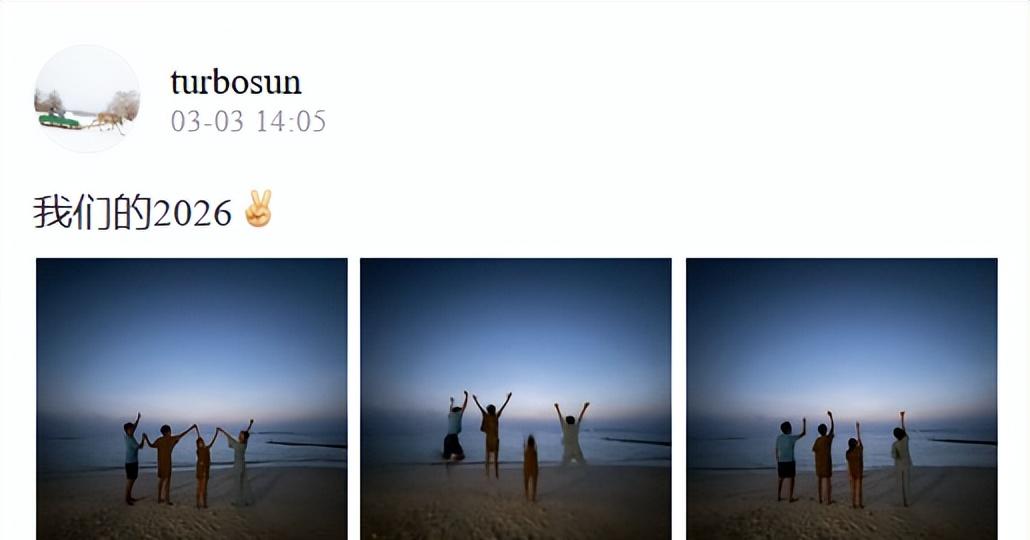Click the small child standing in jumping photo
1030x540 pixels.
pos(530,468)
